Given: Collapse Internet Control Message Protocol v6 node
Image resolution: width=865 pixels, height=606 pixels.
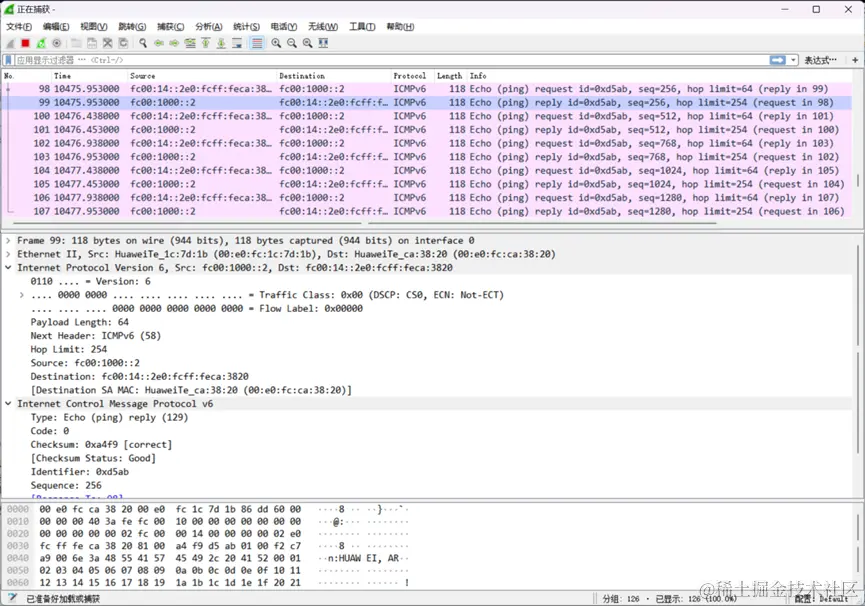Looking at the screenshot, I should (x=8, y=404).
